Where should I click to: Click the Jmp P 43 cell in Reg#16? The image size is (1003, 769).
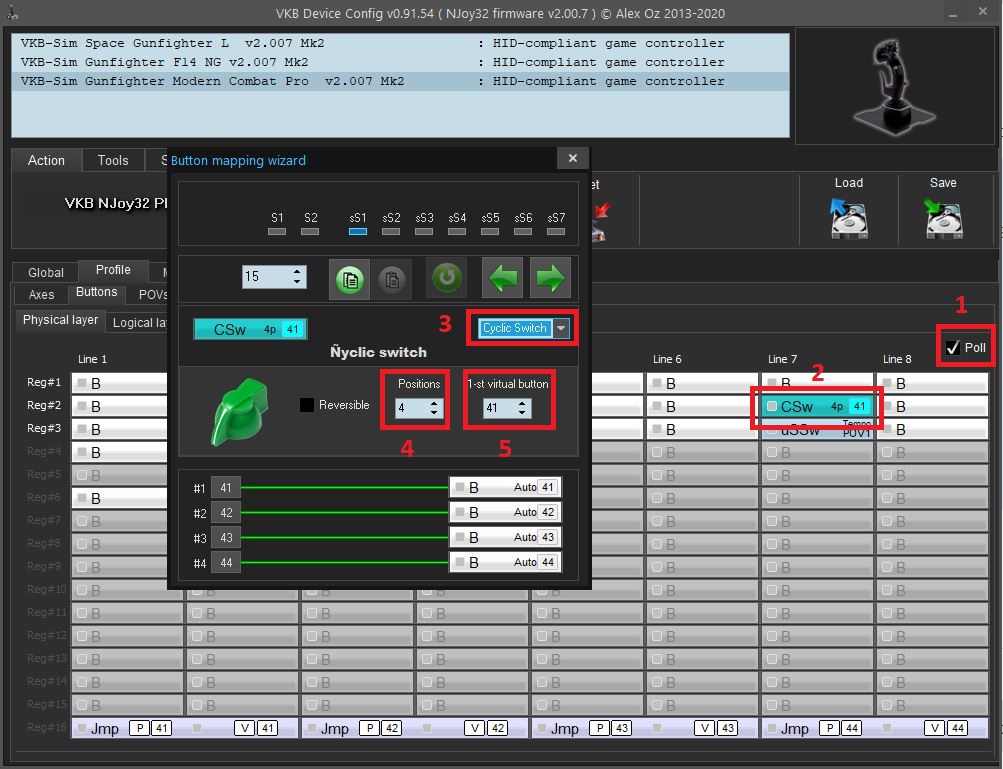pos(588,728)
